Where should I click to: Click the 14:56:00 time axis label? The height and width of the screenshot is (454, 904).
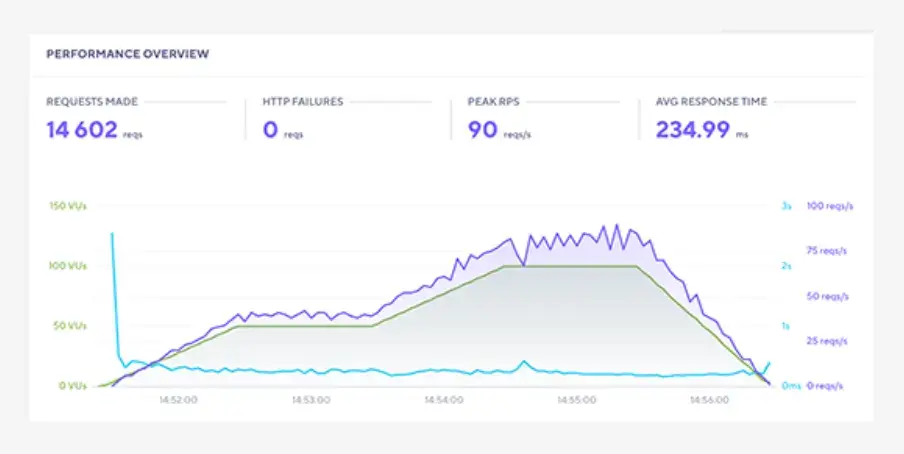[709, 399]
